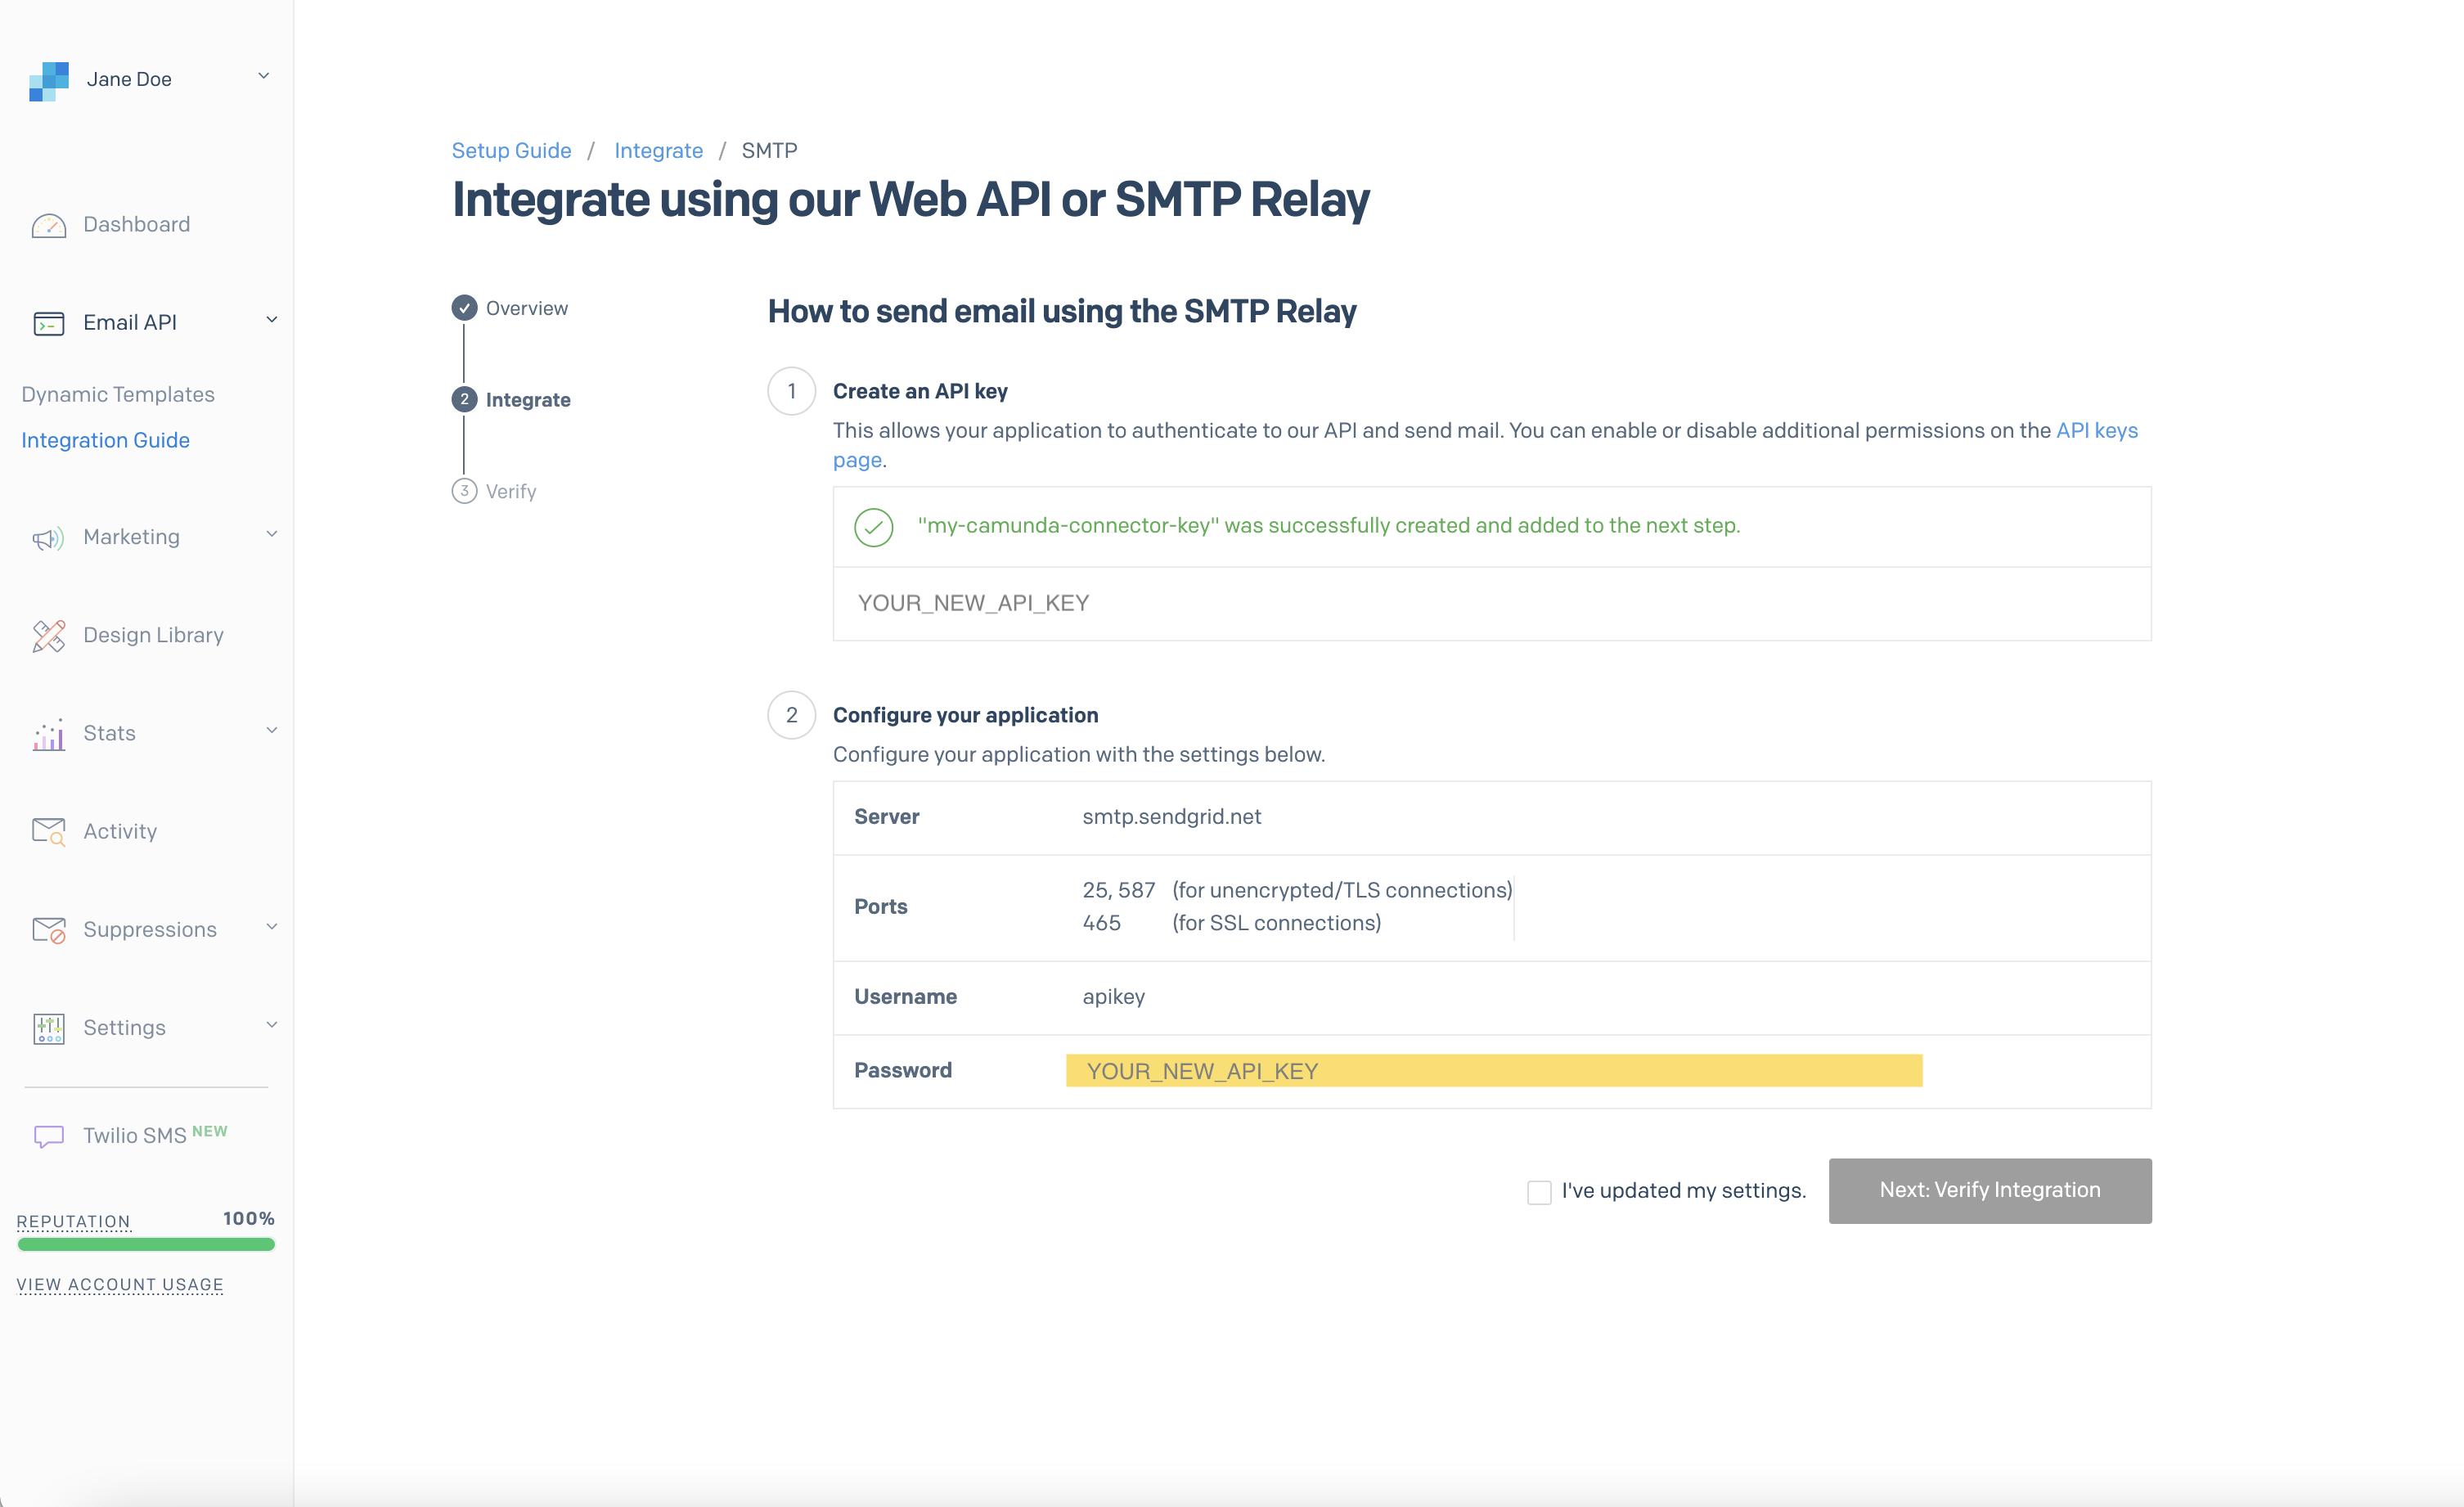Expand the Settings sidebar section
2464x1507 pixels.
click(271, 1025)
